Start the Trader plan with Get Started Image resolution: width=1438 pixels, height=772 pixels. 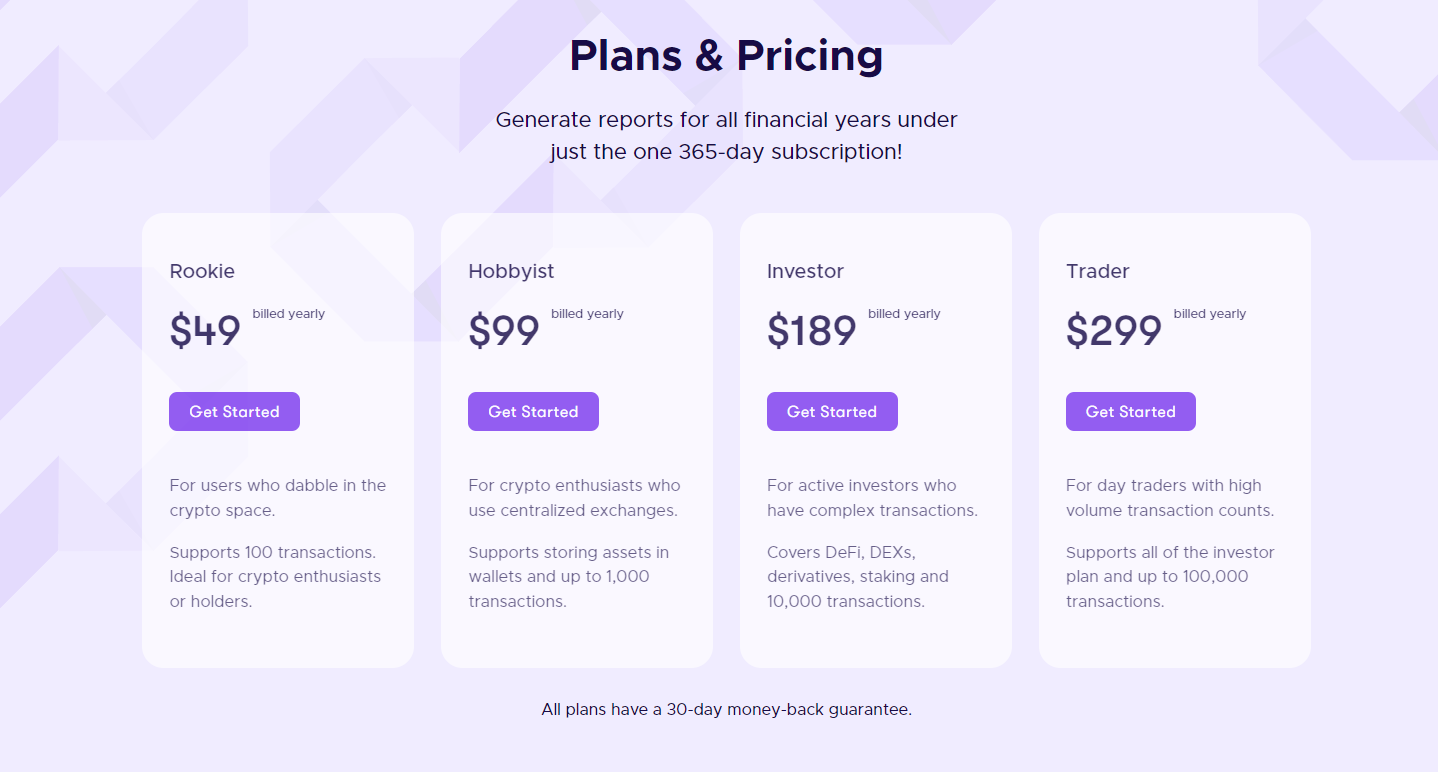pos(1131,412)
